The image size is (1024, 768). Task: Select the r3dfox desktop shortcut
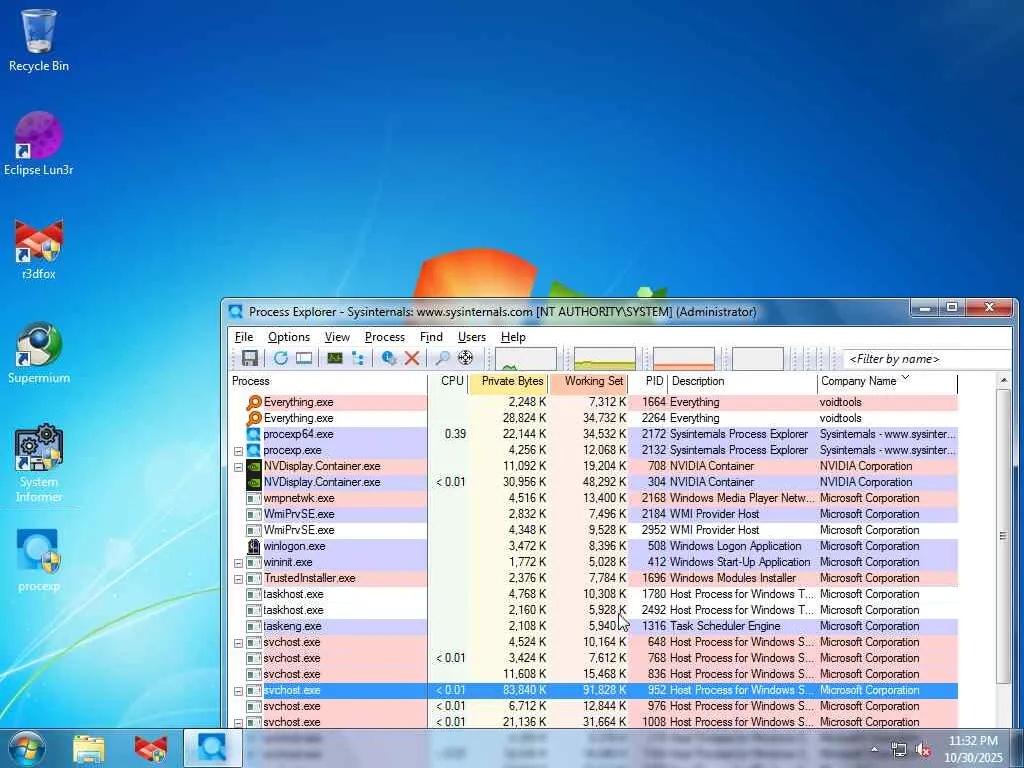pyautogui.click(x=39, y=249)
